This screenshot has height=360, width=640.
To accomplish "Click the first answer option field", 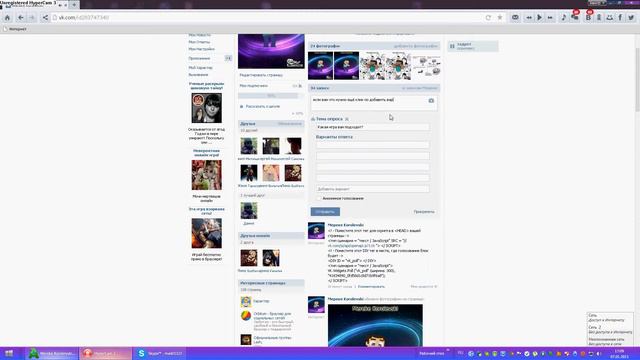I will coord(373,145).
